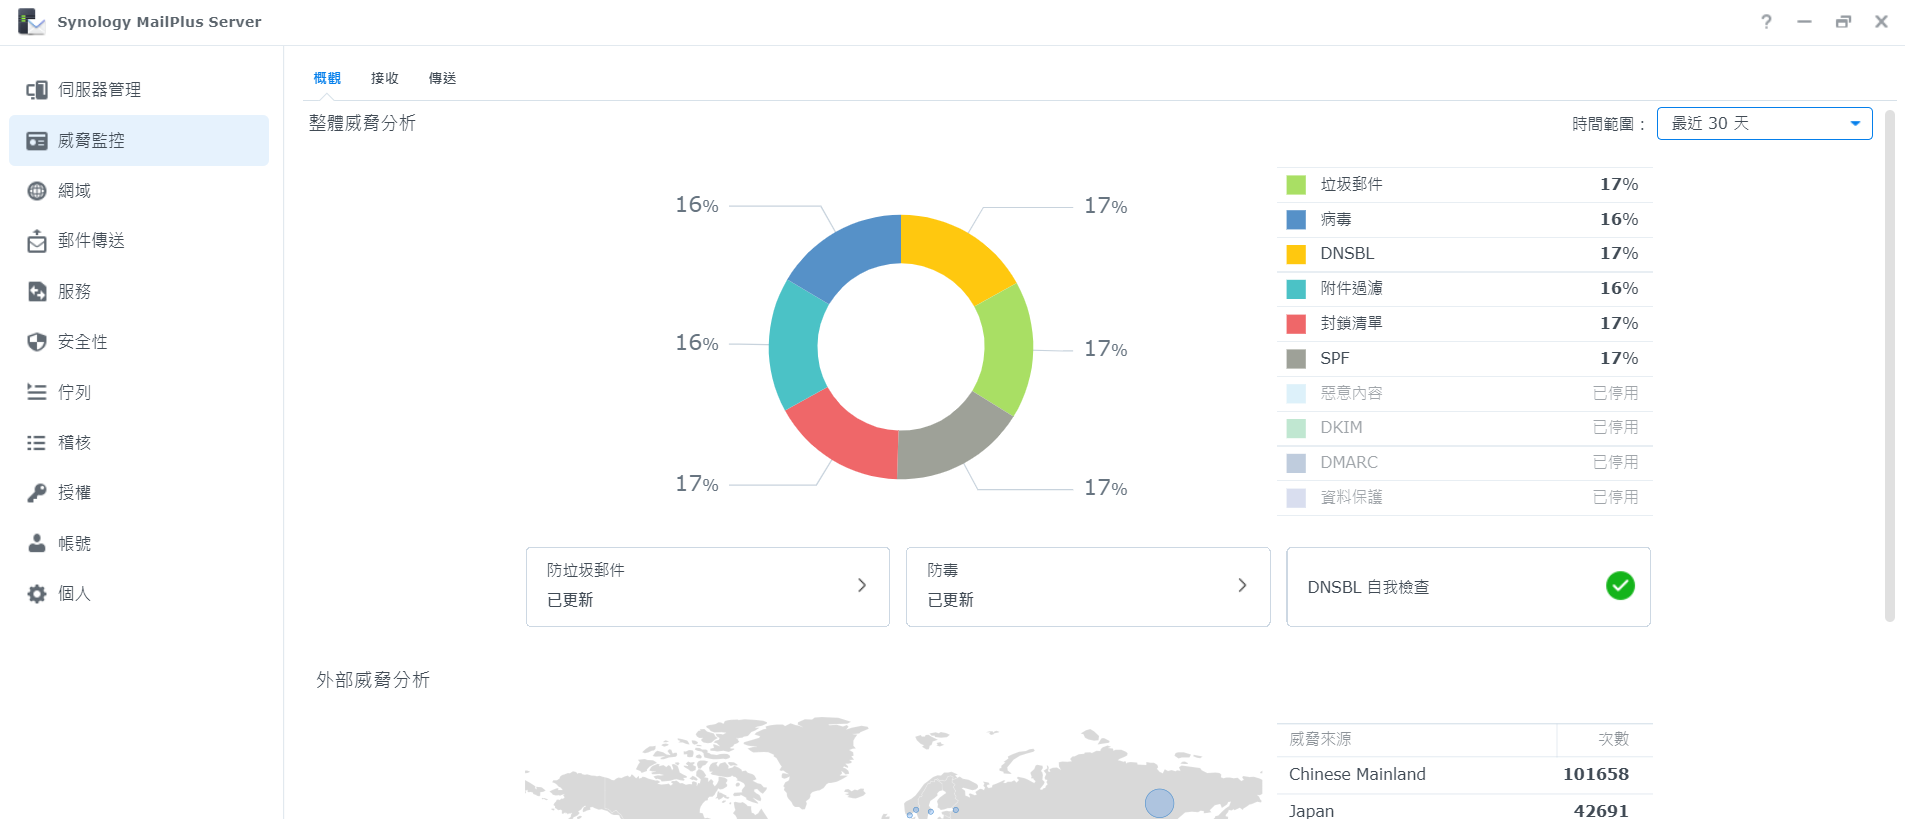The height and width of the screenshot is (819, 1905).
Task: Click the 附件過濾 teal legend swatch
Action: pos(1296,289)
